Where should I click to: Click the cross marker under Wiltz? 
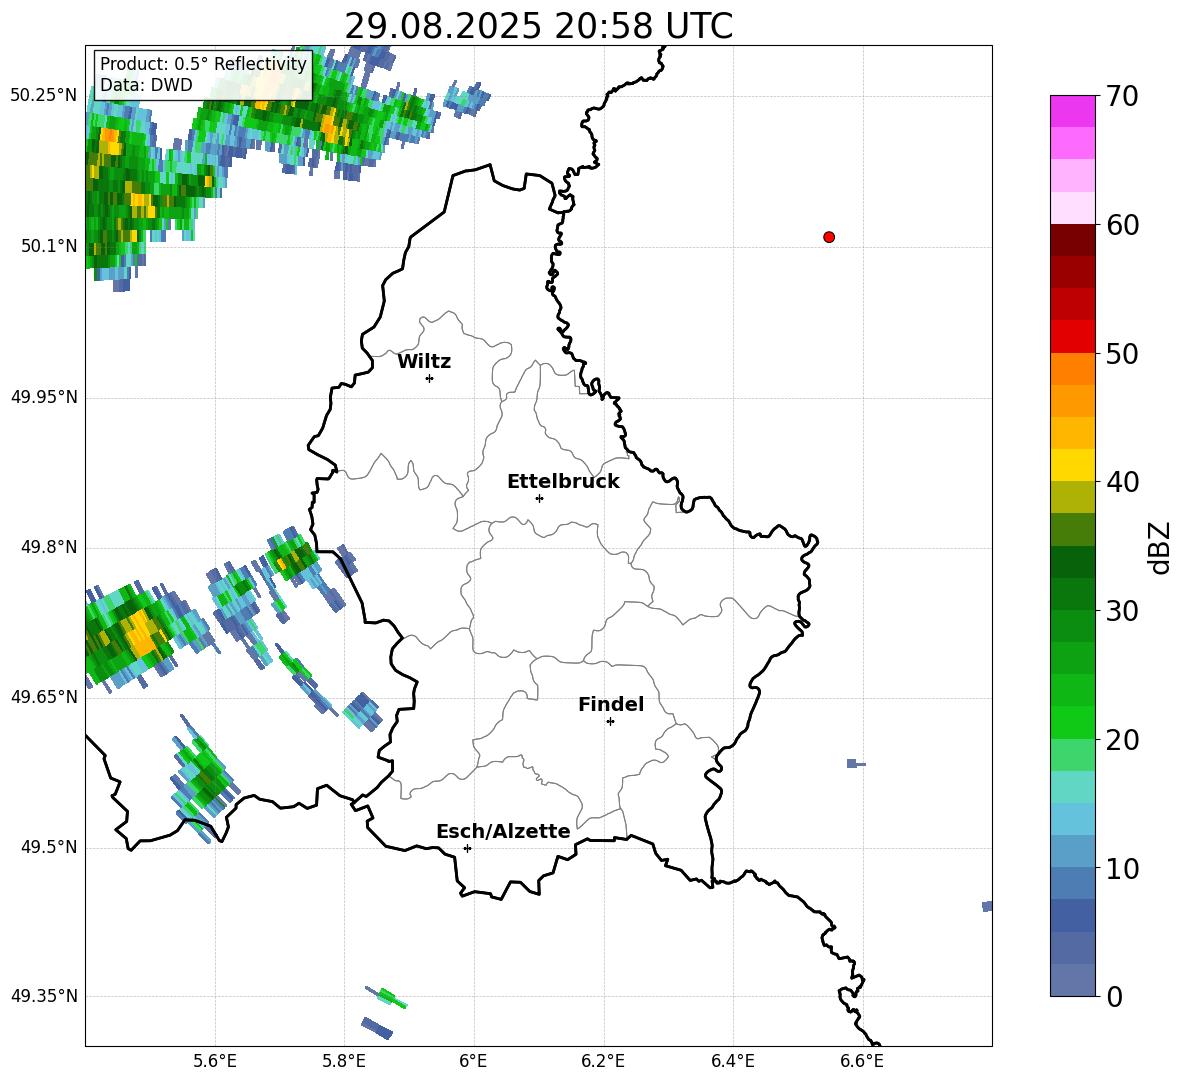tap(430, 378)
